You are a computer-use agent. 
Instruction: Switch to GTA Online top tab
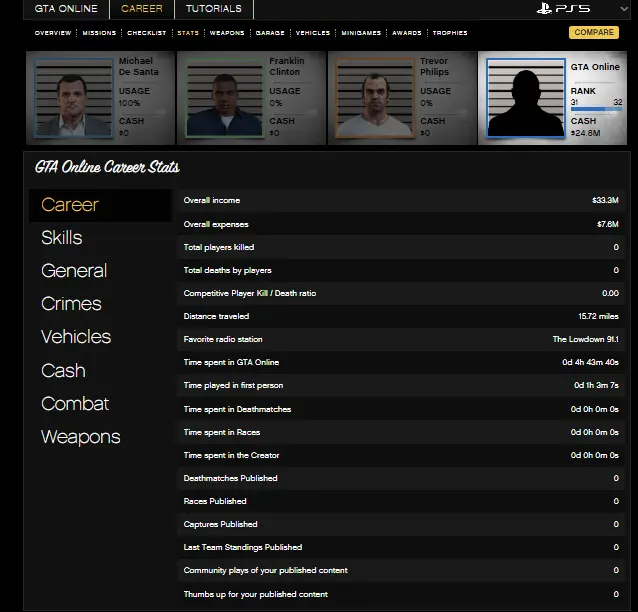[66, 9]
